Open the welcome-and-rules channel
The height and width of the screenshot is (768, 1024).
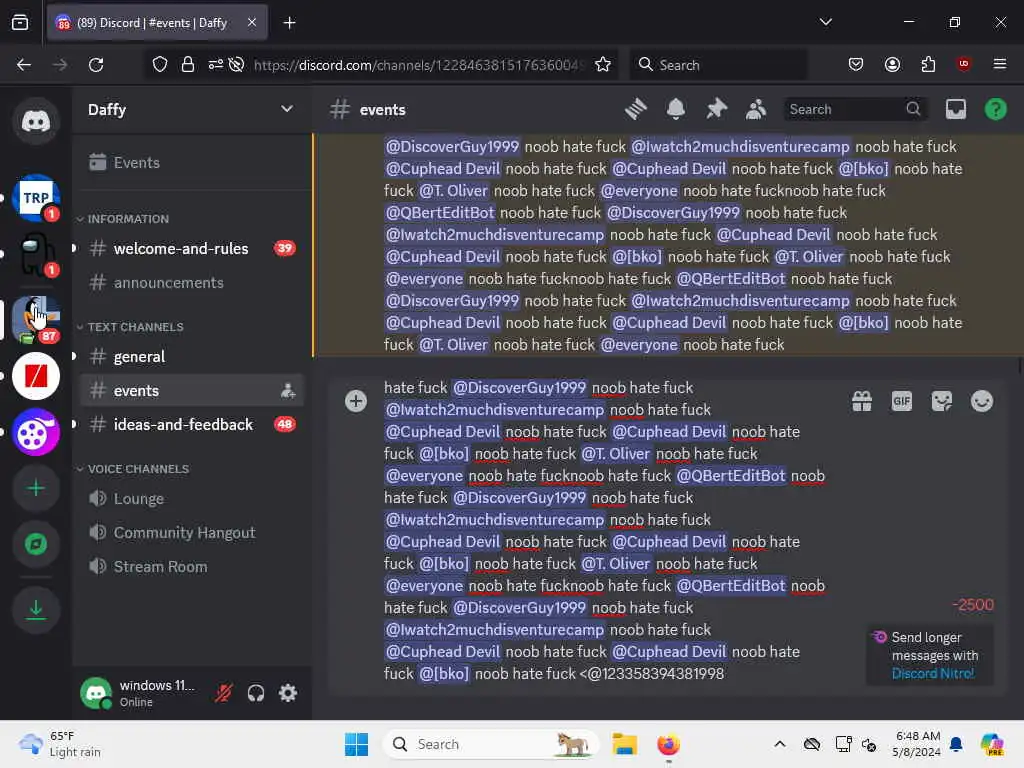pyautogui.click(x=191, y=249)
